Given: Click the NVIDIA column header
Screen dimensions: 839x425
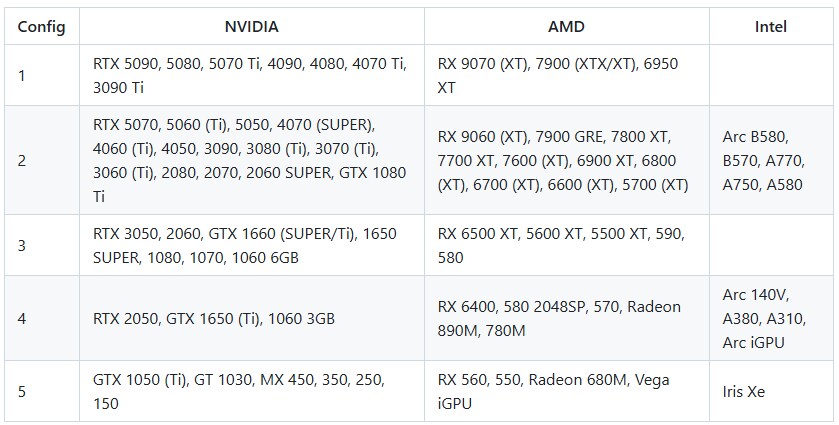Looking at the screenshot, I should 251,27.
